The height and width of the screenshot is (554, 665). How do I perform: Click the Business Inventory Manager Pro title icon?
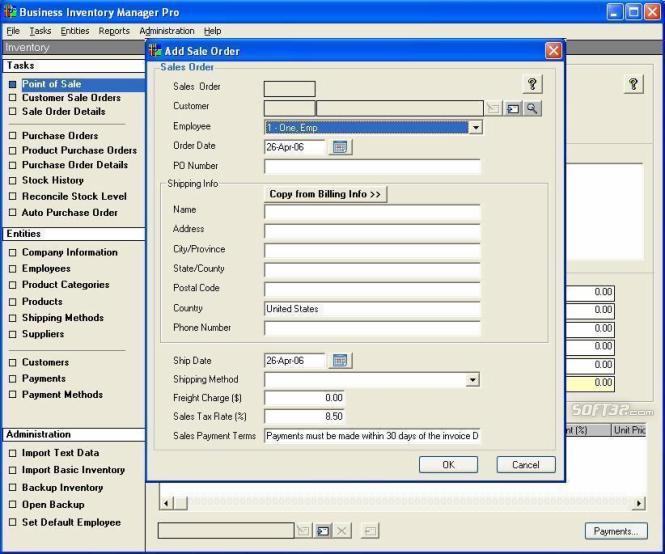10,11
